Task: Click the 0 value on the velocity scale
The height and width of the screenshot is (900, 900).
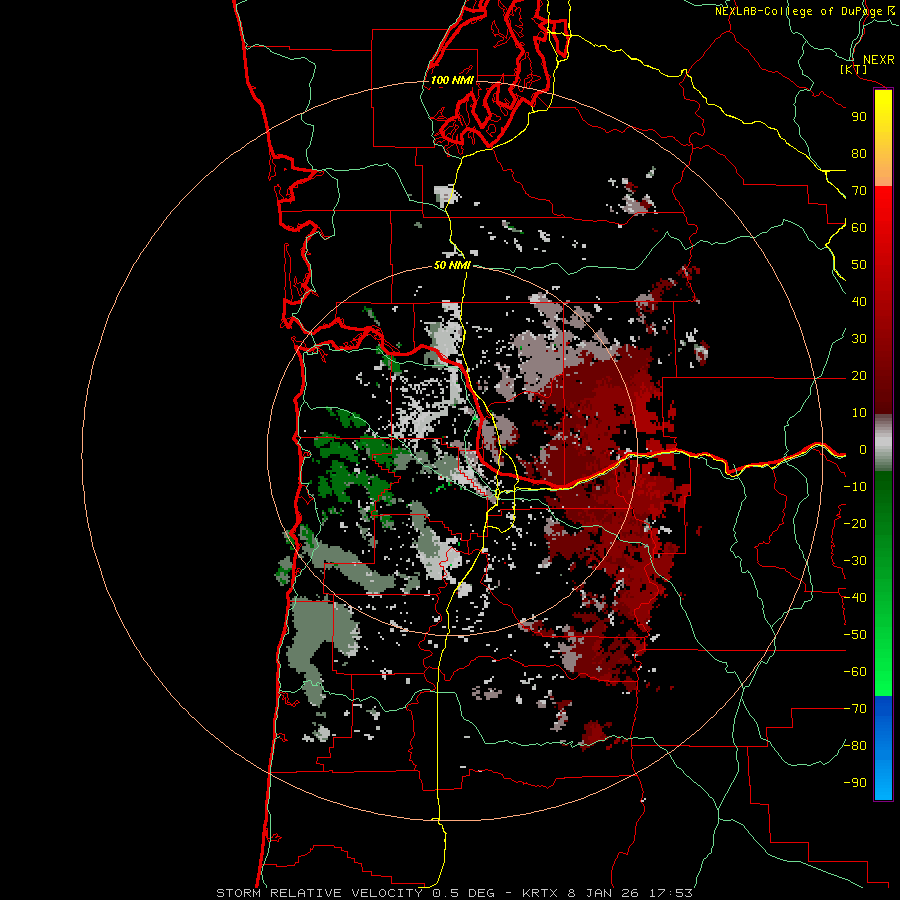Action: (863, 450)
